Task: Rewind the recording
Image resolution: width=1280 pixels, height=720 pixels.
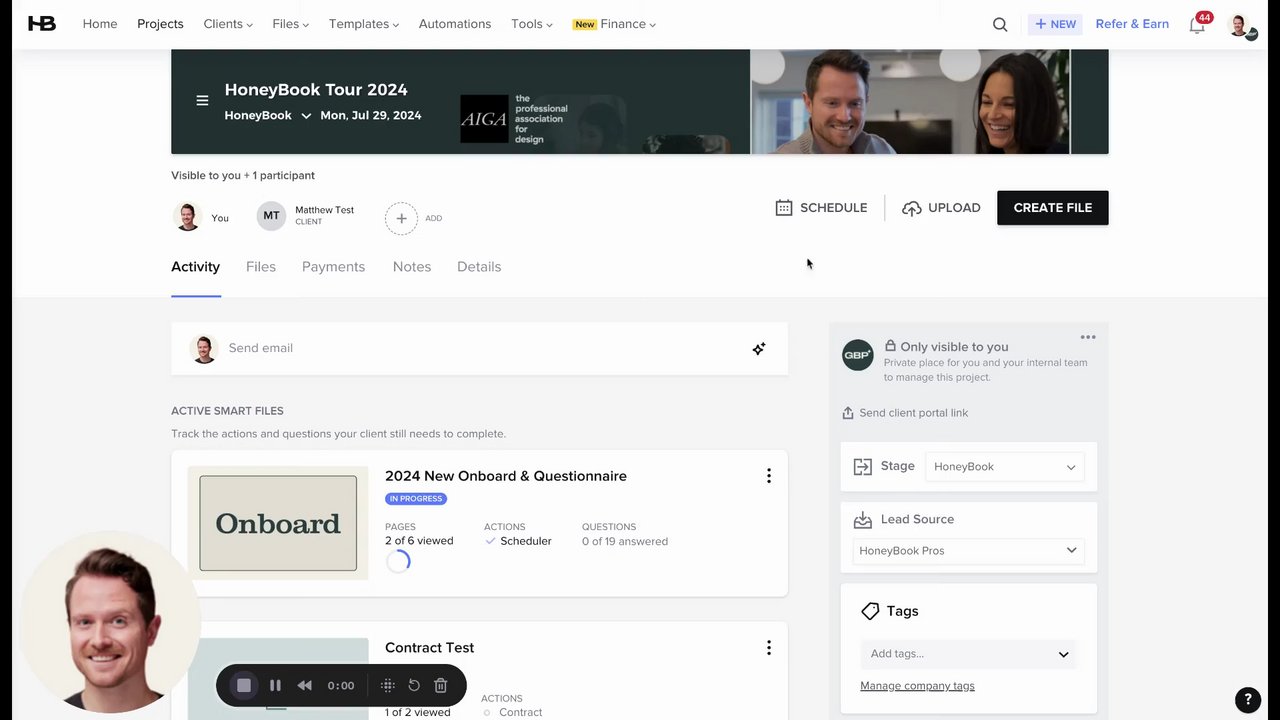Action: (305, 685)
